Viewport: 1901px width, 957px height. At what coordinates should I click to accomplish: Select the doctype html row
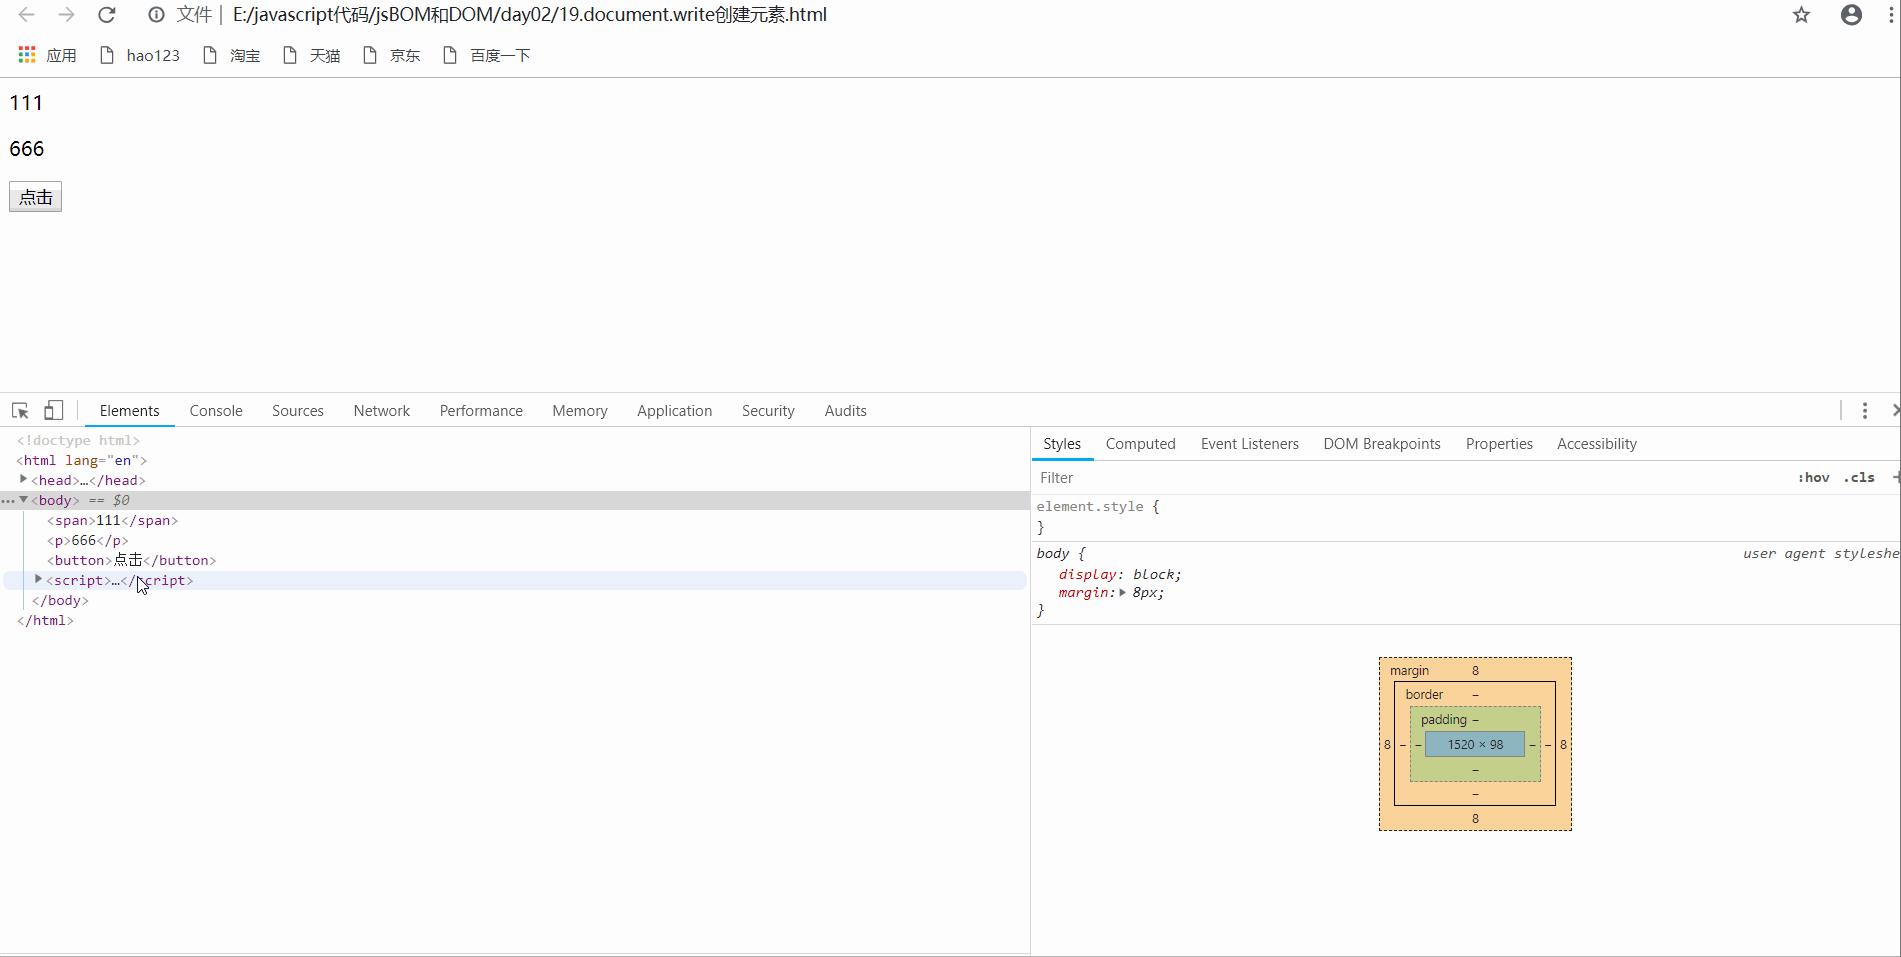click(x=78, y=440)
